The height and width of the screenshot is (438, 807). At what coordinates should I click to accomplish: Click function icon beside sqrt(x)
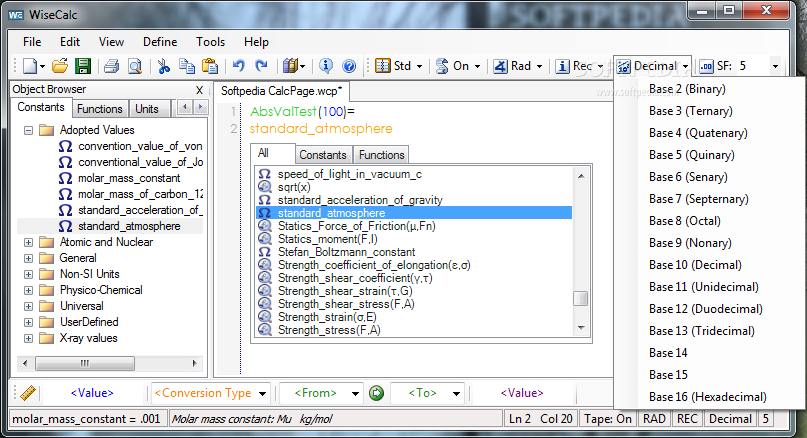pyautogui.click(x=265, y=187)
